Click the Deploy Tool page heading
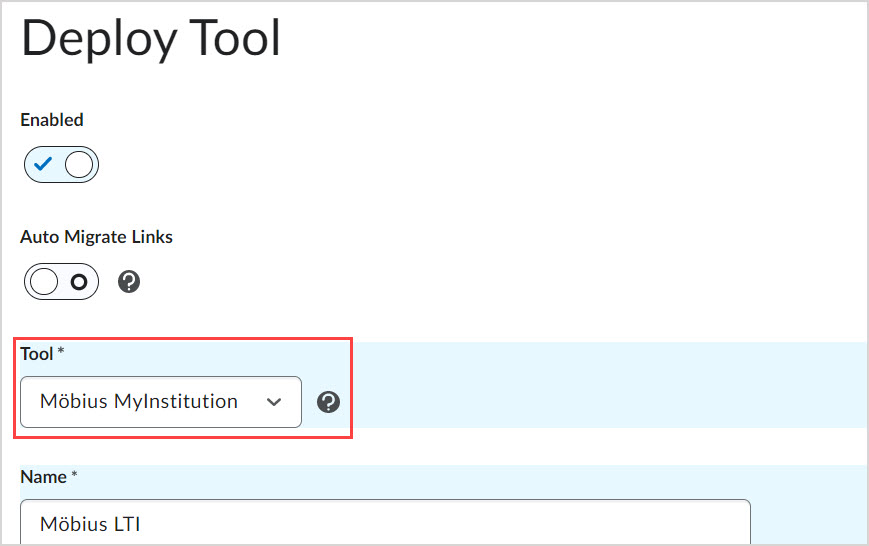The height and width of the screenshot is (546, 869). point(151,38)
